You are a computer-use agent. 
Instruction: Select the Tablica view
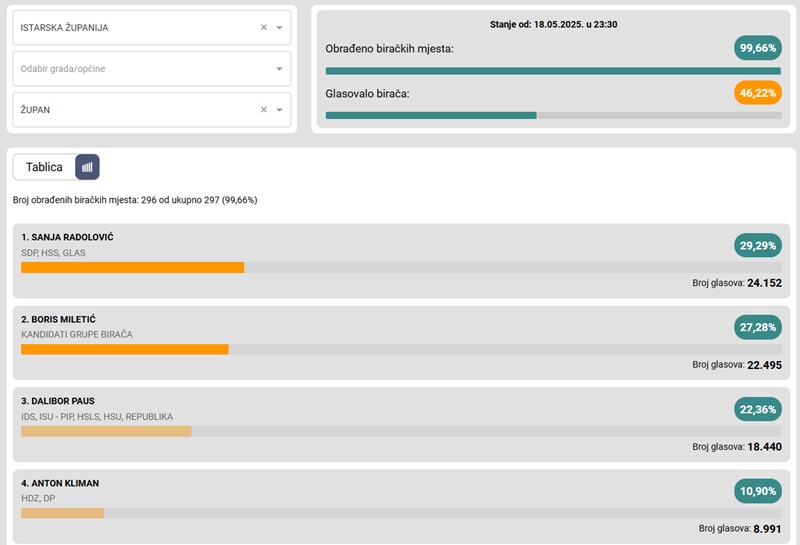44,167
